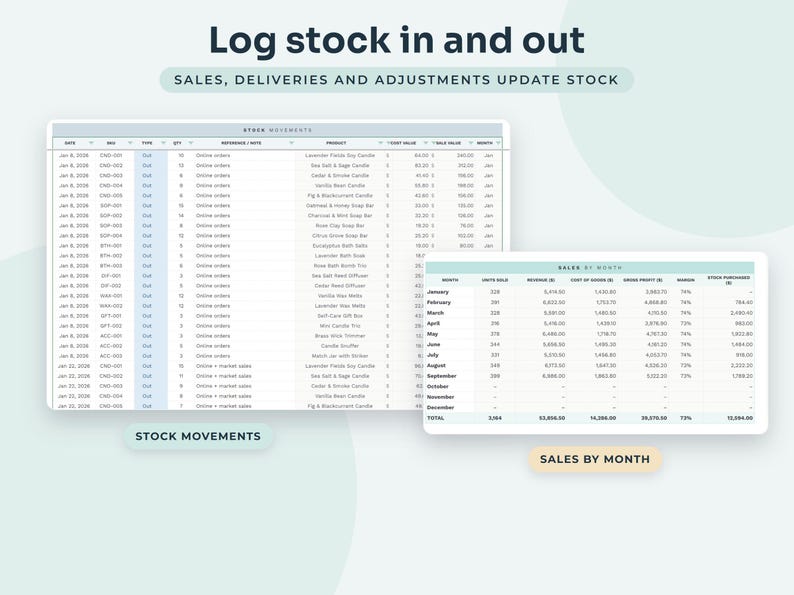Select the Lavender Bath Soak cell
Viewport: 794px width, 595px height.
tap(340, 256)
